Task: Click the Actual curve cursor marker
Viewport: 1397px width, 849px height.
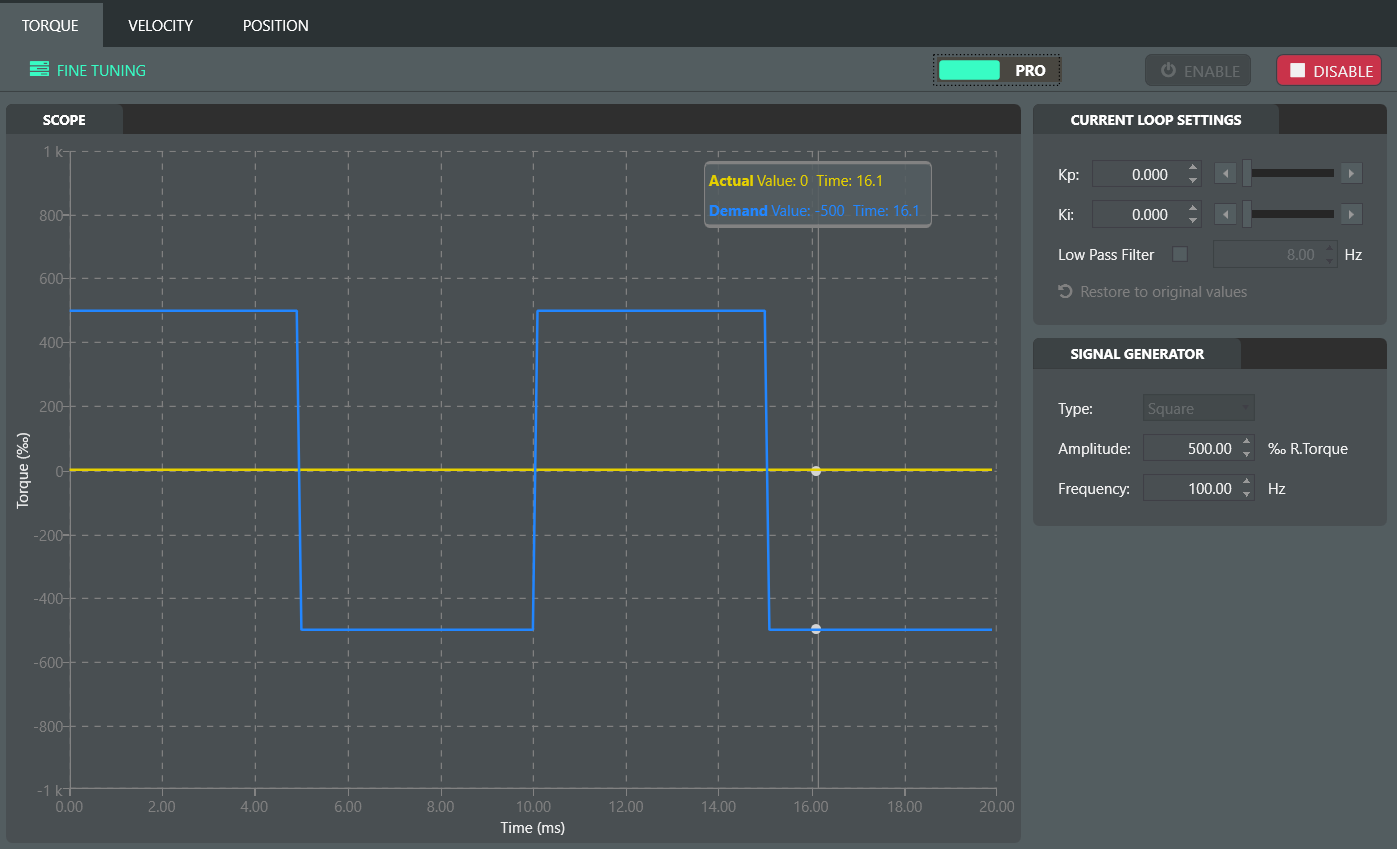Action: pyautogui.click(x=816, y=470)
